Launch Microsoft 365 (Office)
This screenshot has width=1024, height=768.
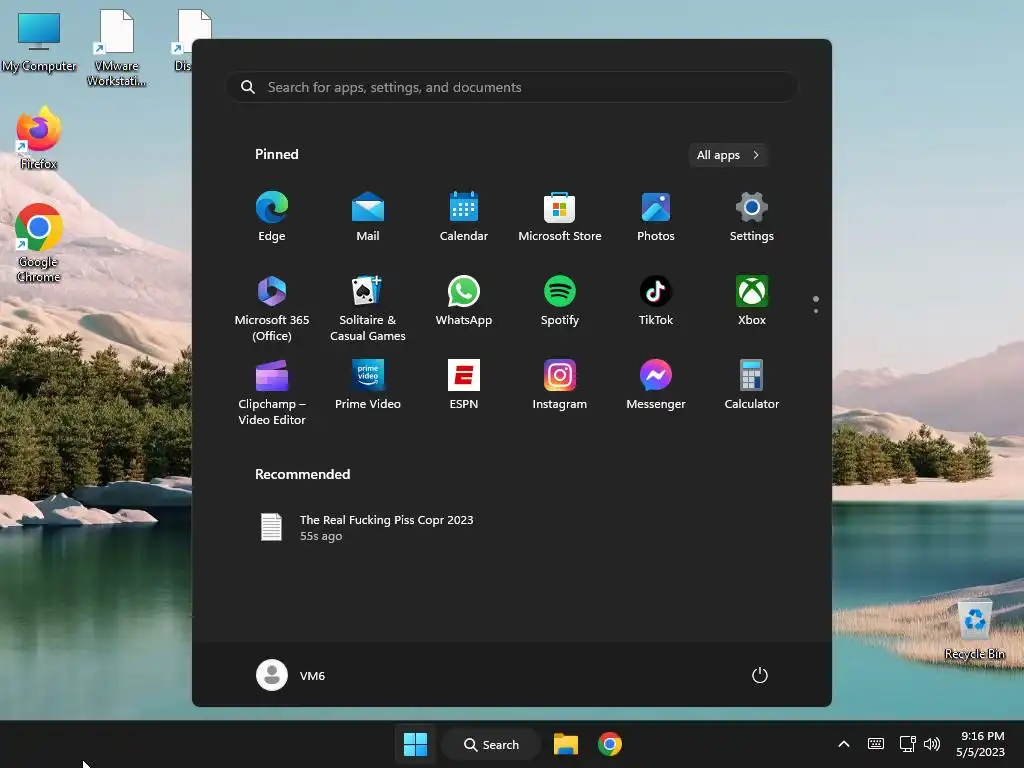272,308
